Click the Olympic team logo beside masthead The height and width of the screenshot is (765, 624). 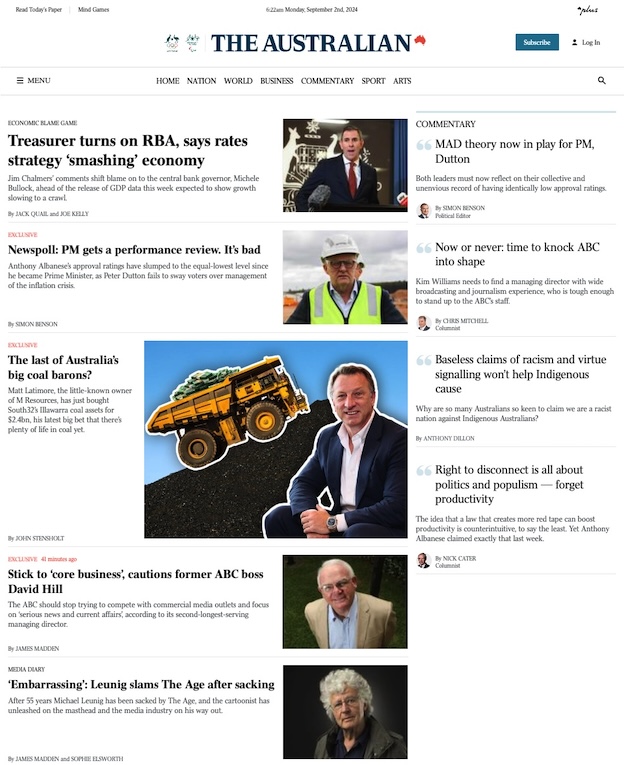coord(172,43)
